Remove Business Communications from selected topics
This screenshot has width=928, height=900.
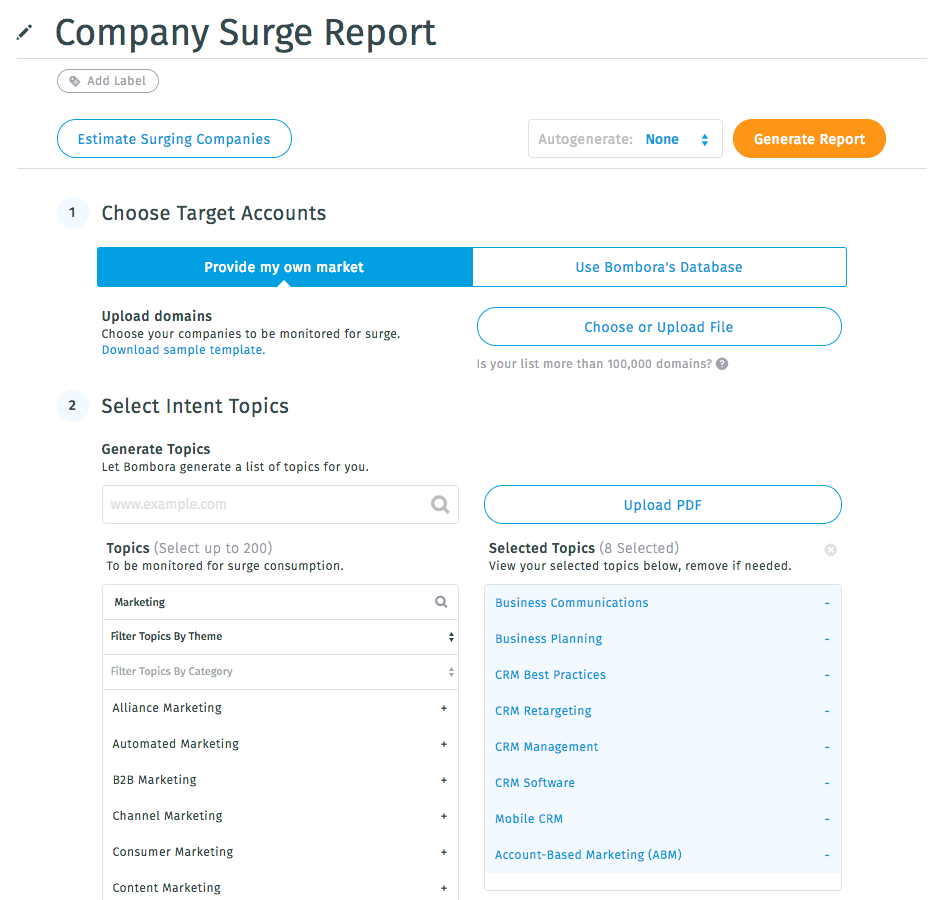827,603
